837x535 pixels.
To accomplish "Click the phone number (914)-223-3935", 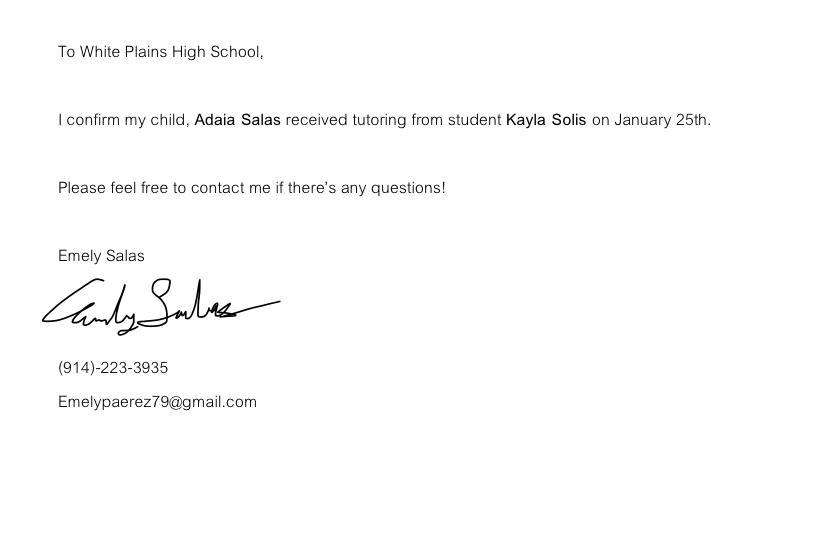I will pyautogui.click(x=113, y=368).
